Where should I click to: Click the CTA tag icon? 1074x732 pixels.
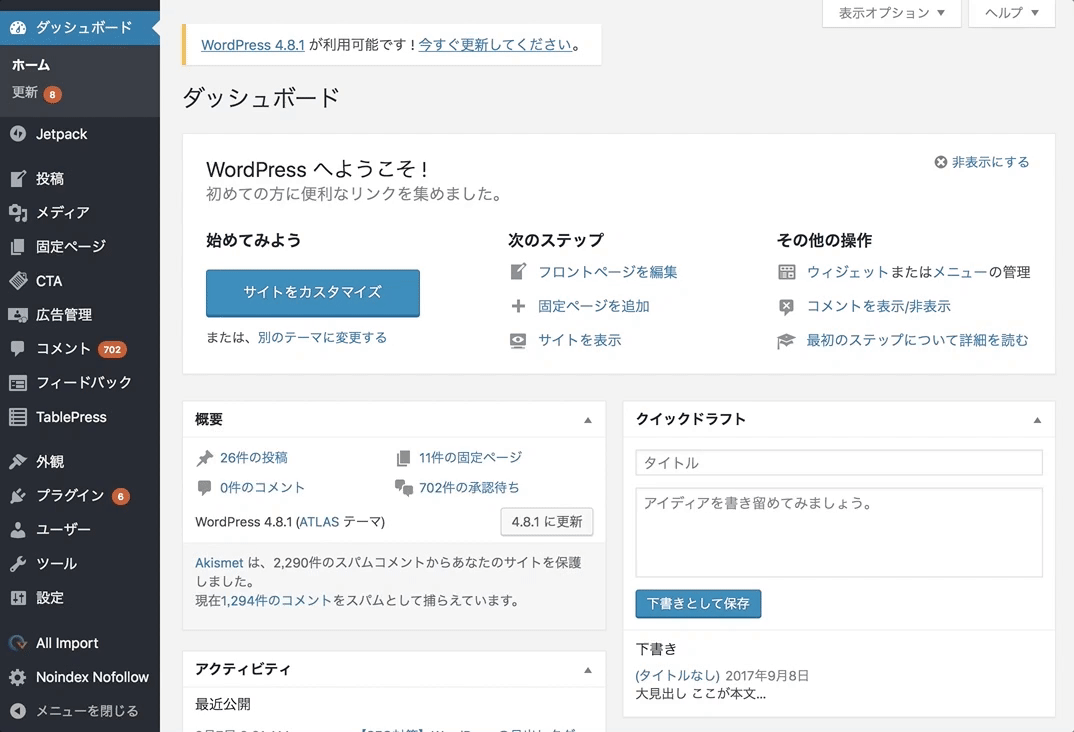(18, 281)
